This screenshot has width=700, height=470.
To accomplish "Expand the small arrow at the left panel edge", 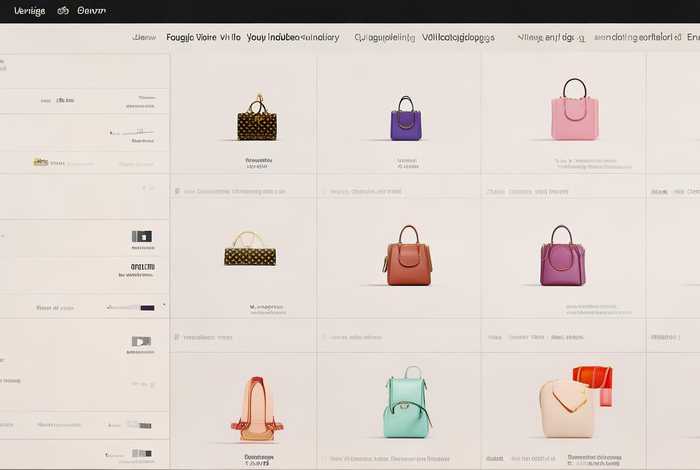I will pyautogui.click(x=164, y=306).
